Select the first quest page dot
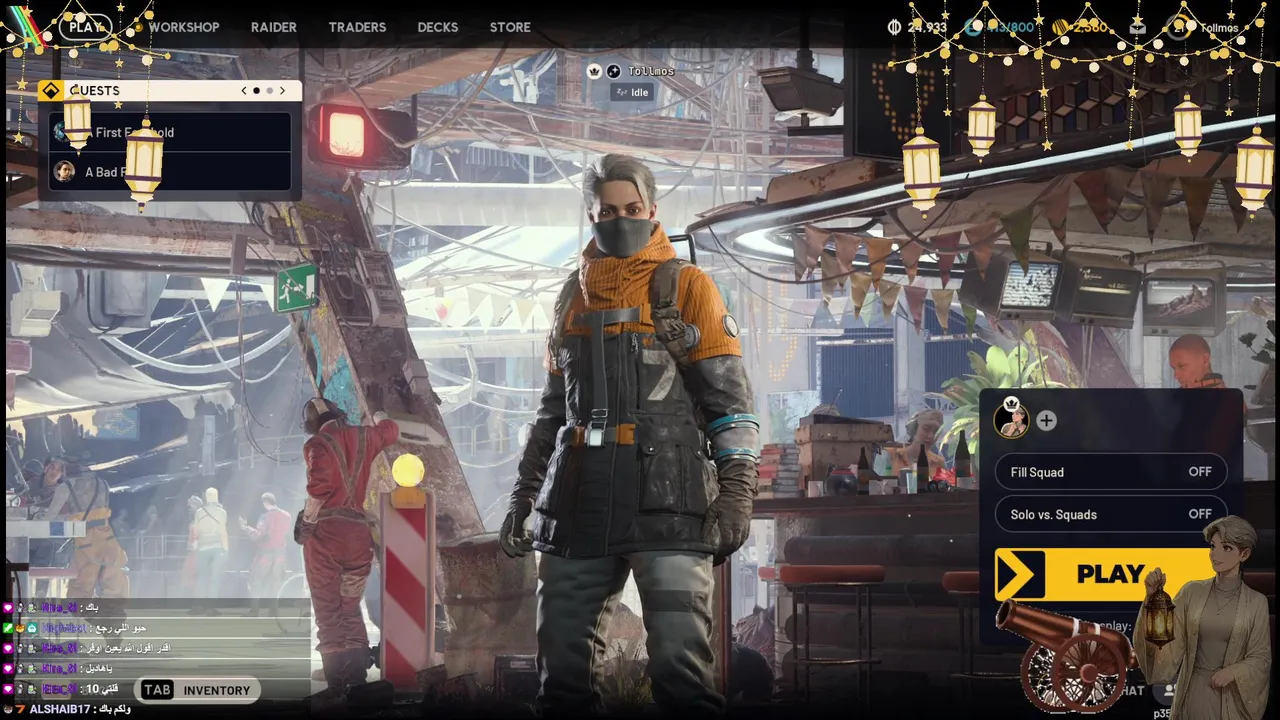Screen dimensions: 1280x720 (256, 90)
